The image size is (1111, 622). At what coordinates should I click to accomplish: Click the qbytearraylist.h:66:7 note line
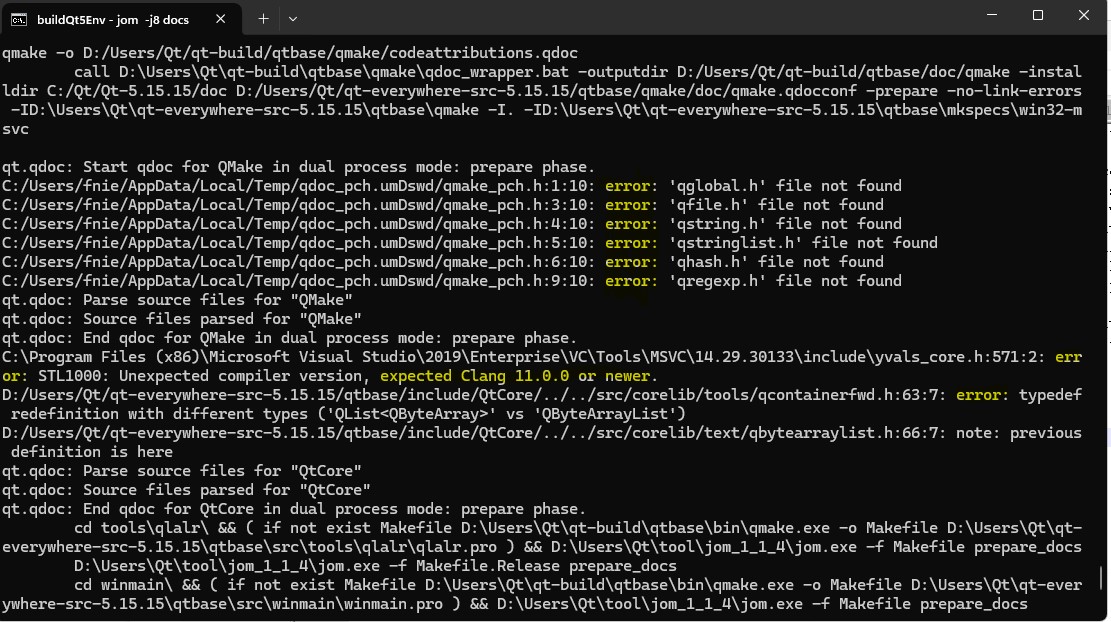[542, 442]
